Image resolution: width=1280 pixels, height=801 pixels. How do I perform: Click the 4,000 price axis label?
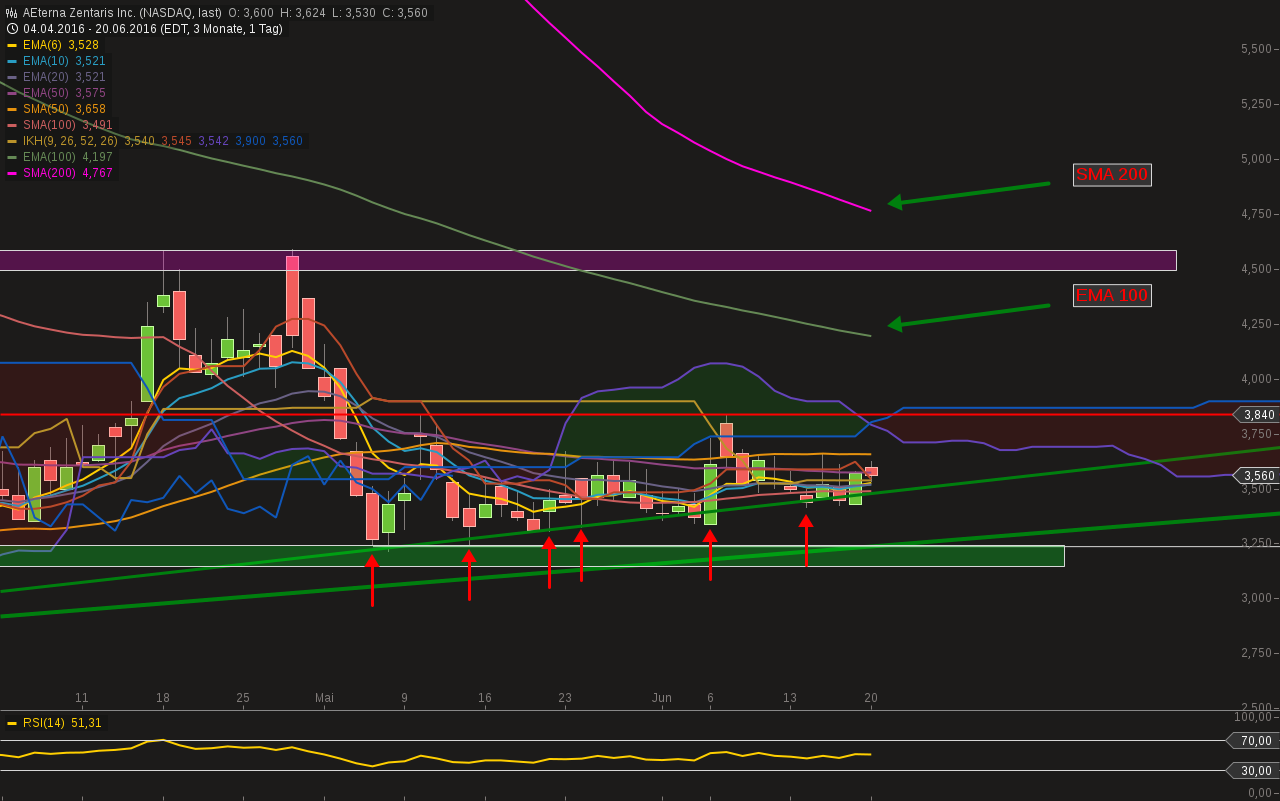tap(1256, 379)
